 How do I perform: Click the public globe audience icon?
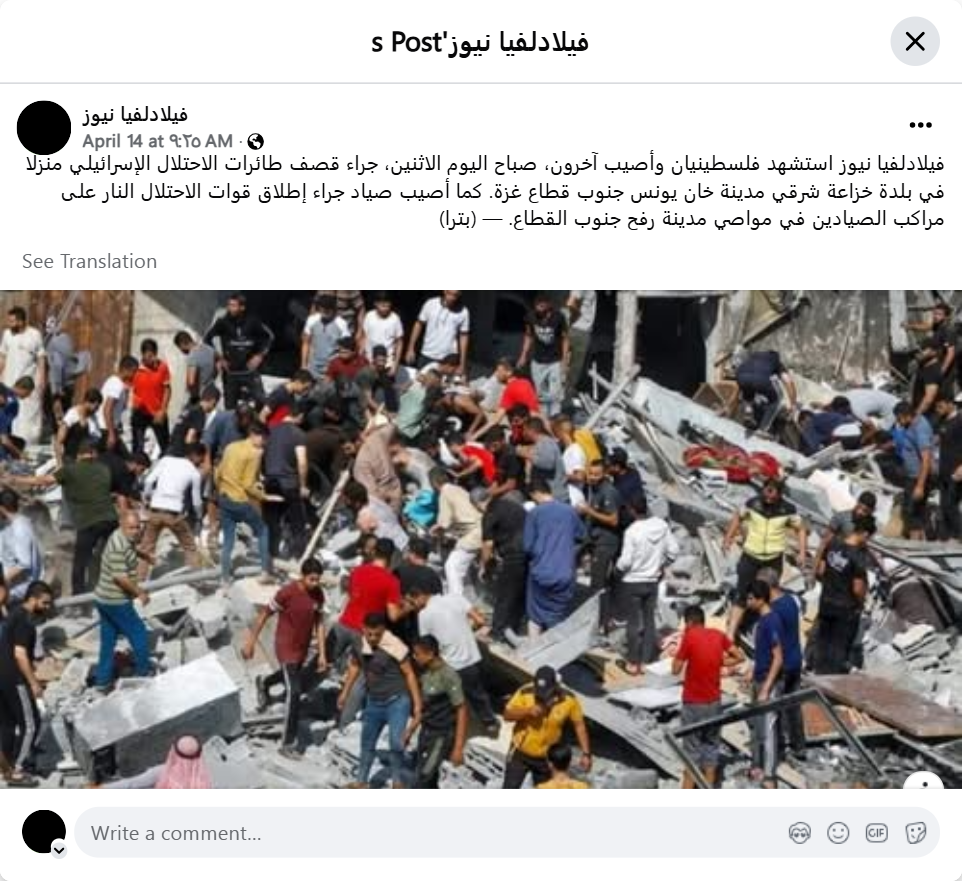[x=255, y=142]
